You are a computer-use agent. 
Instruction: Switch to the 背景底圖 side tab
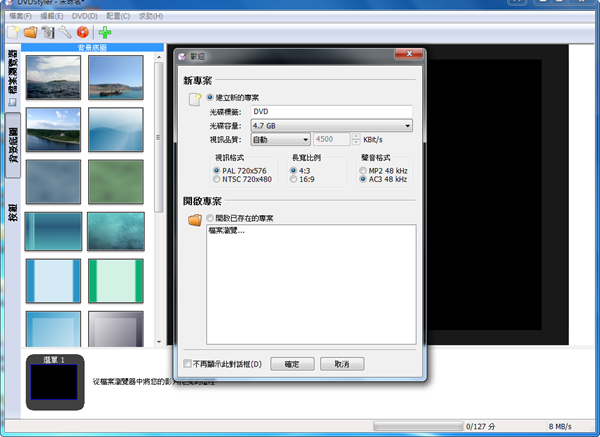tap(13, 145)
